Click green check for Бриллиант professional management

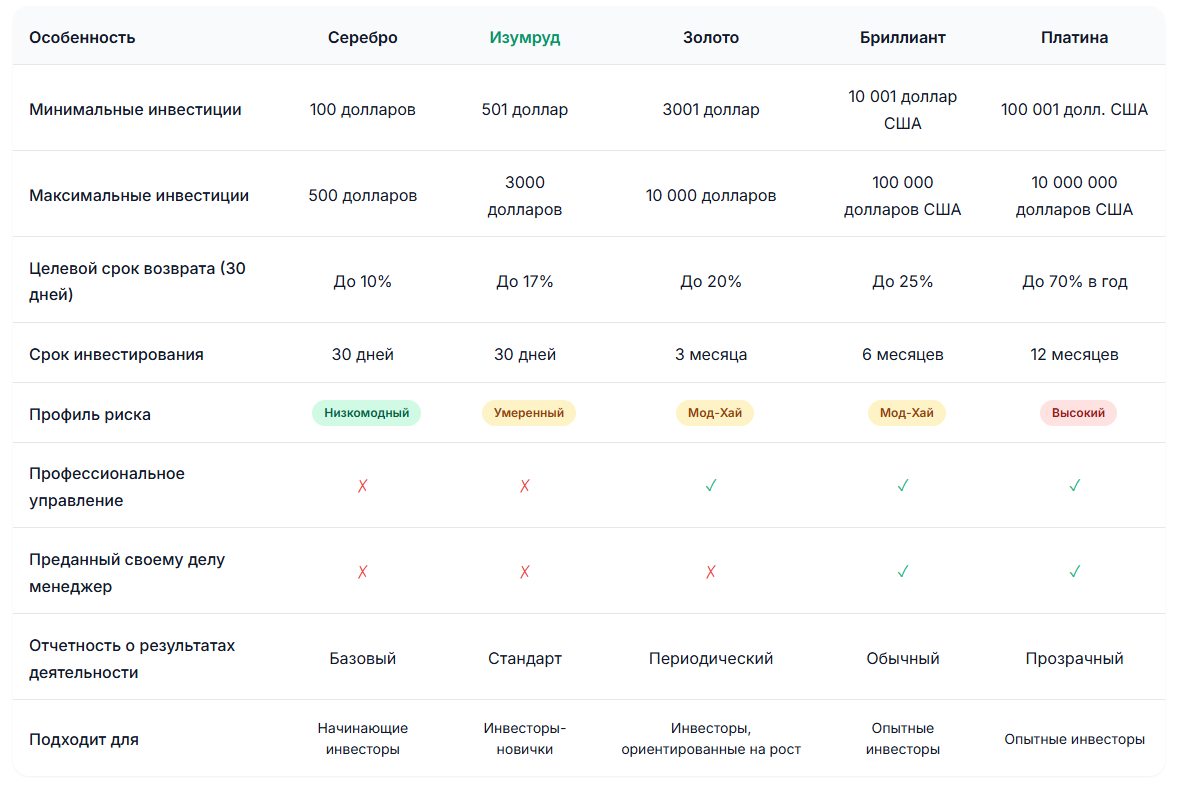coord(903,486)
